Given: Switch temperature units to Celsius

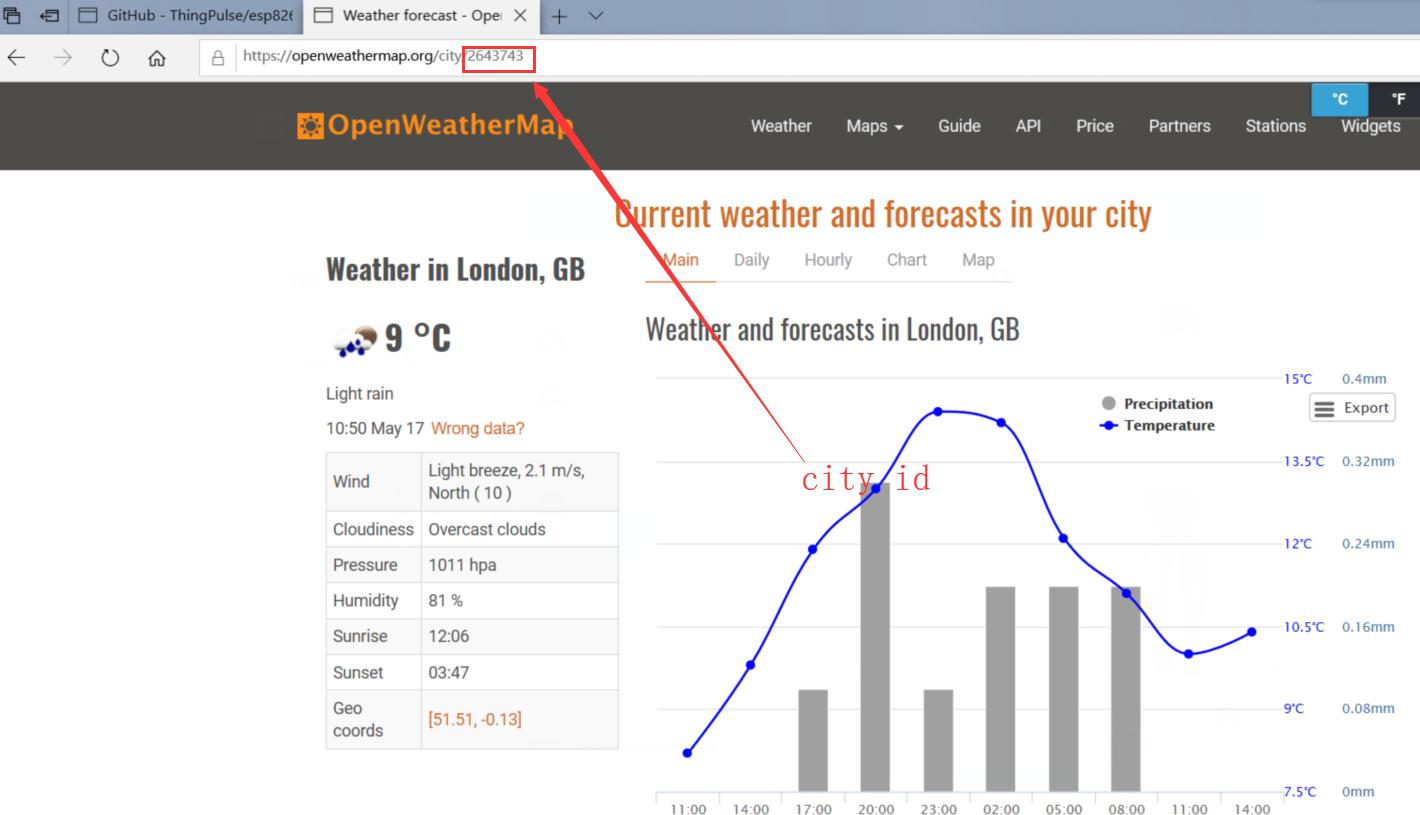Looking at the screenshot, I should click(x=1340, y=99).
